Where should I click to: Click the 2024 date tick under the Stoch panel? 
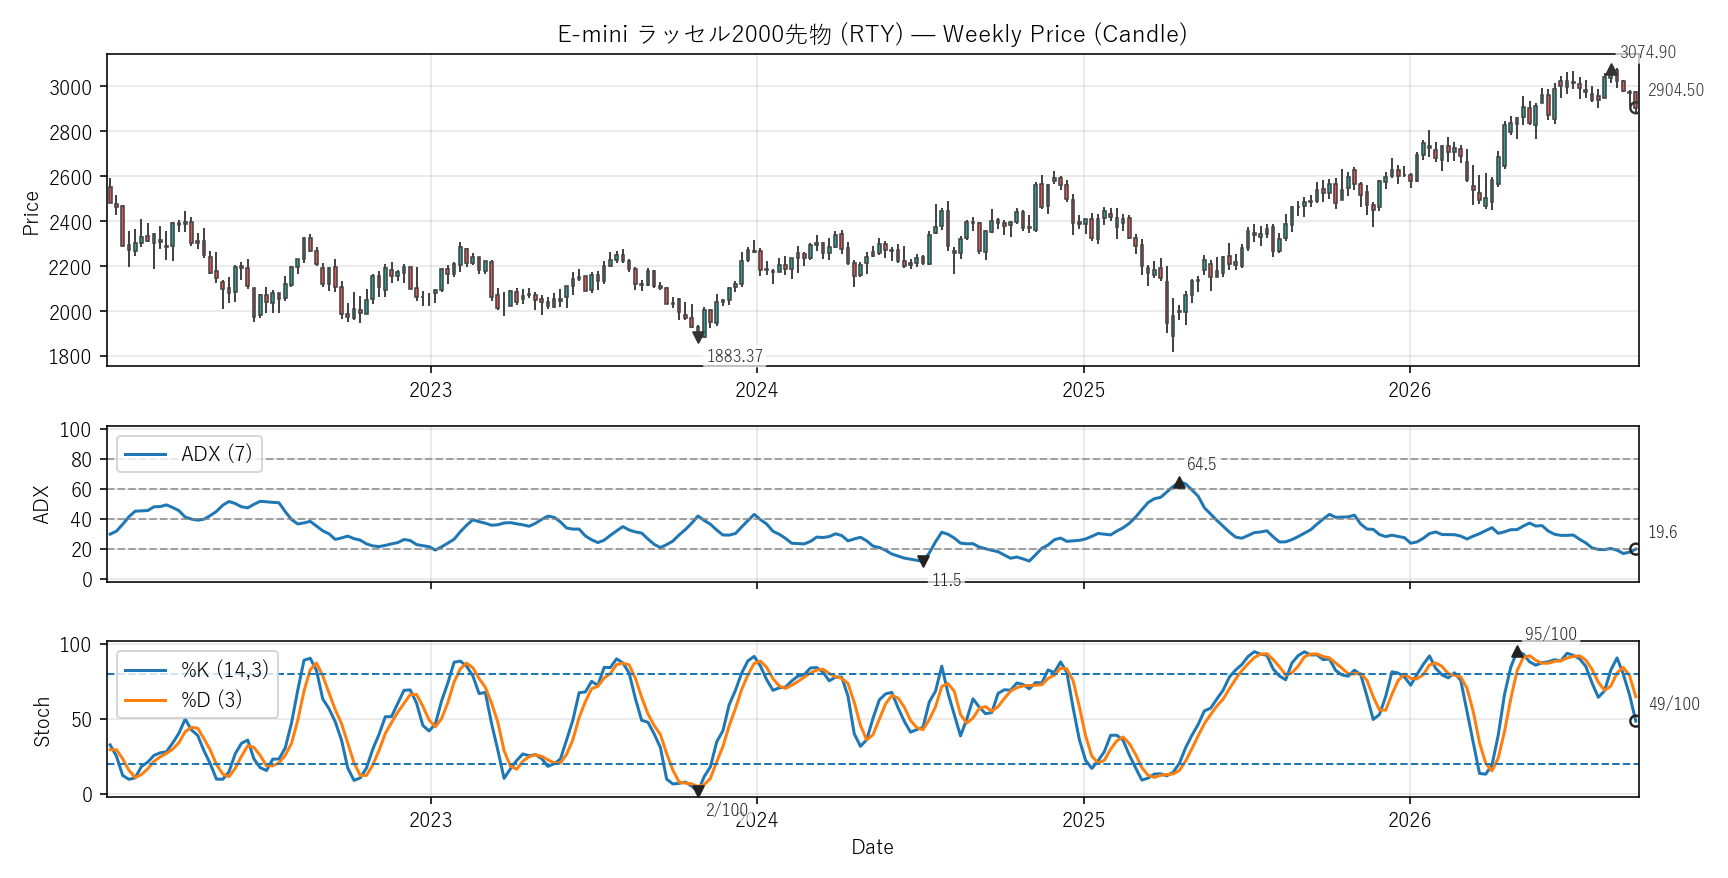757,821
